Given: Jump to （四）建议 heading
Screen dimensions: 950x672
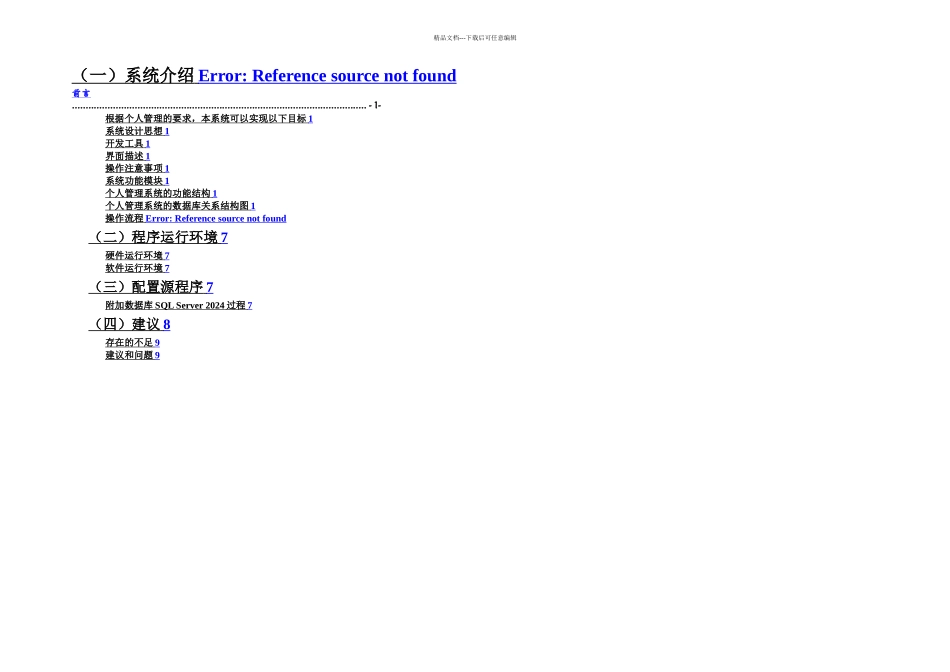Looking at the screenshot, I should click(x=130, y=324).
